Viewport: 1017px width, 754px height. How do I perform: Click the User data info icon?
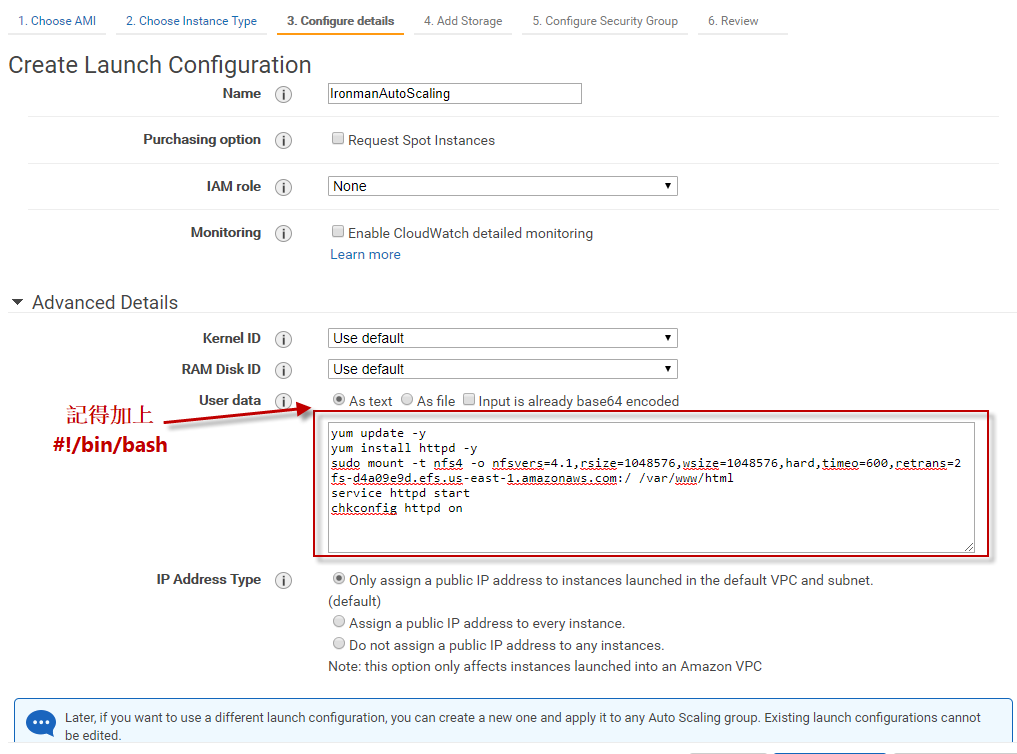pos(283,401)
